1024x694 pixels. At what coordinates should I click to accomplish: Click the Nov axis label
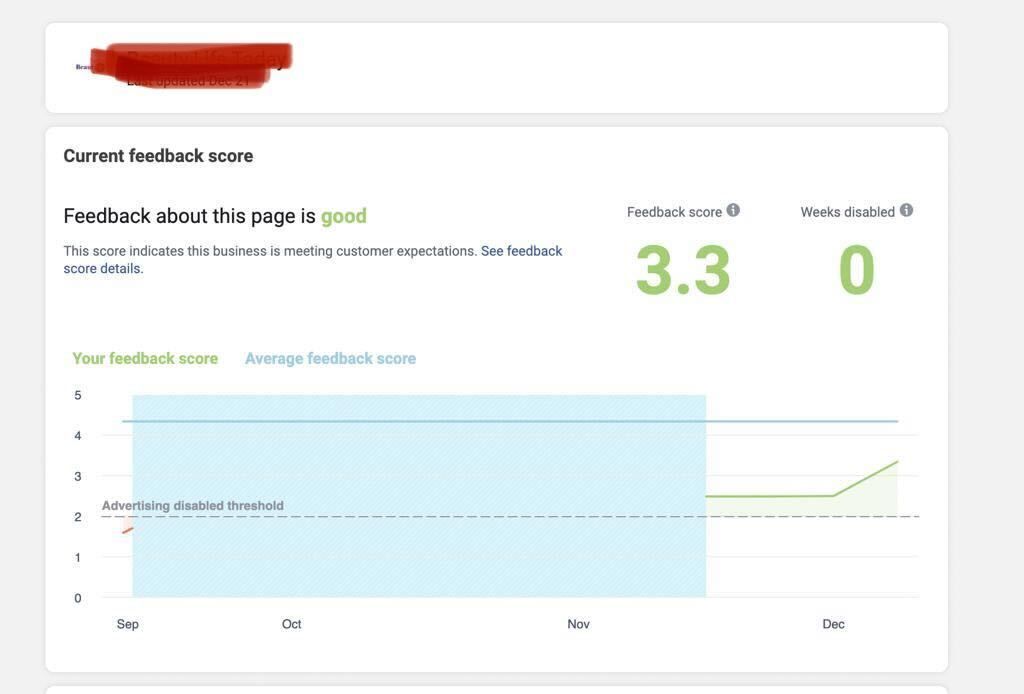pos(579,624)
